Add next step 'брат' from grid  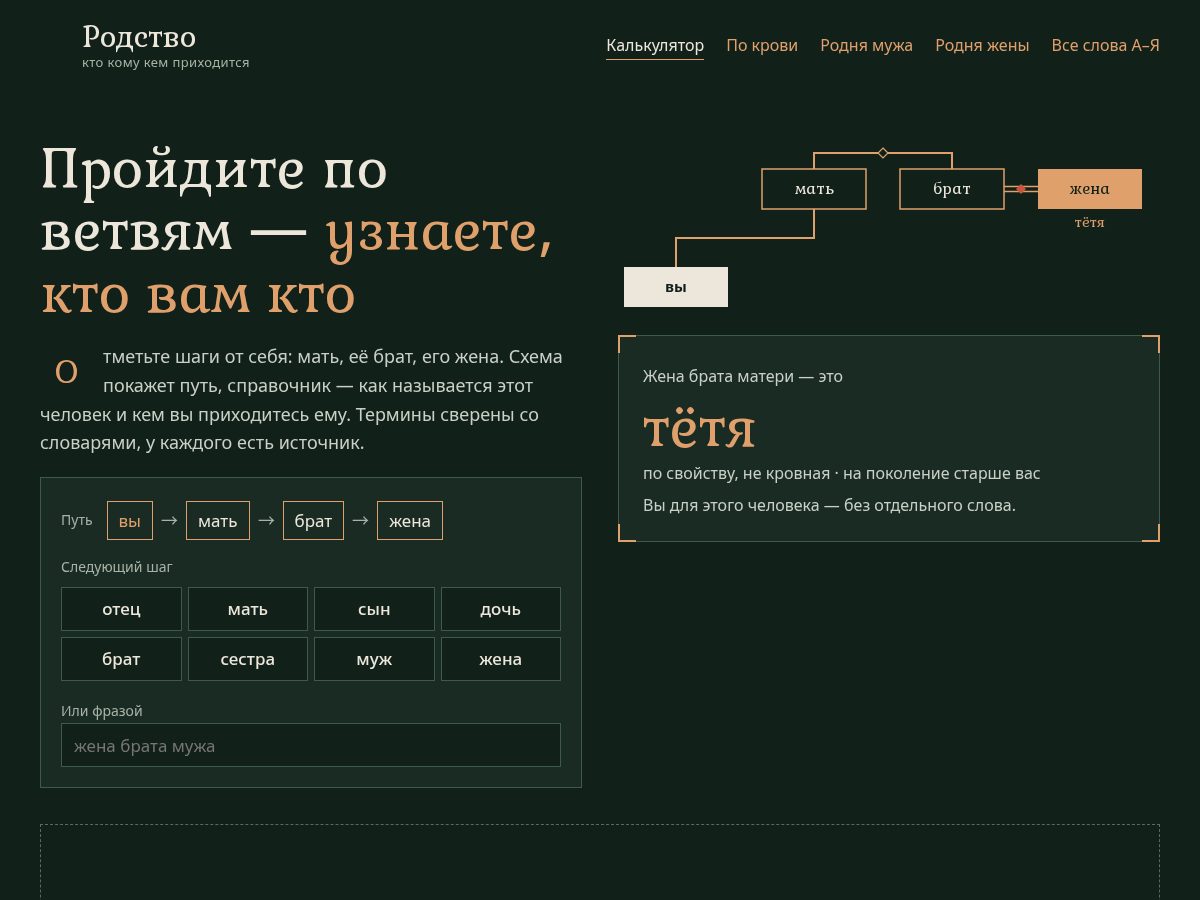point(121,659)
